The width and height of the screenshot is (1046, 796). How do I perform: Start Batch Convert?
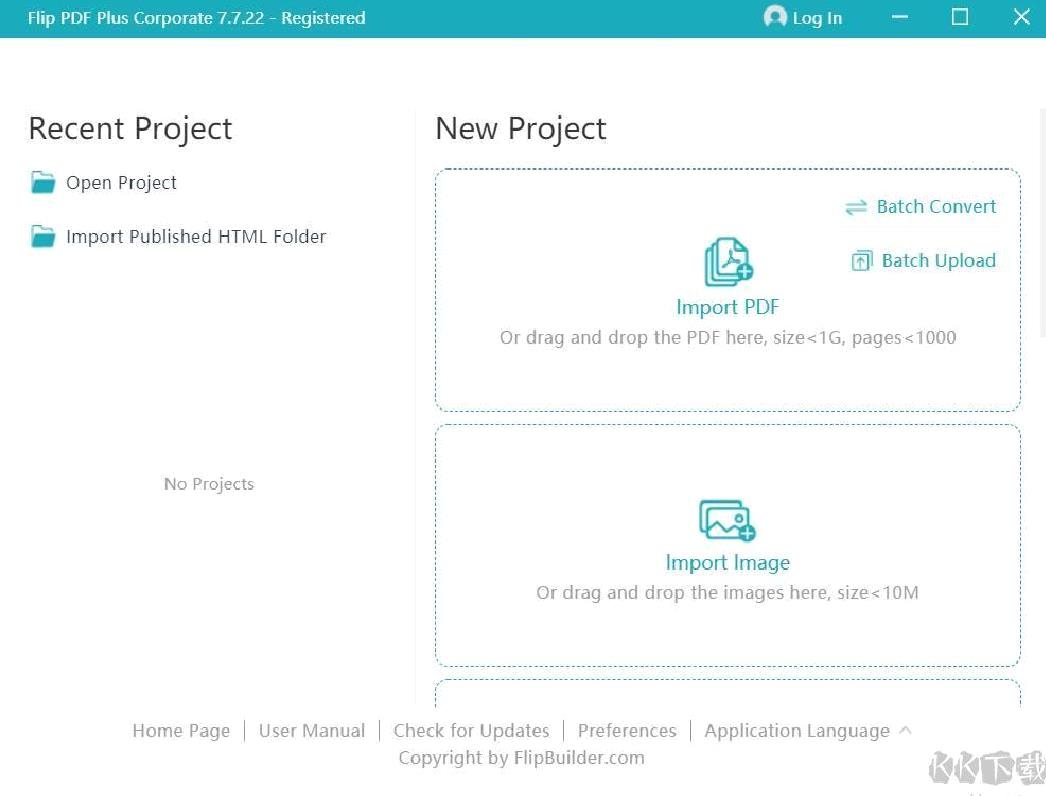coord(936,207)
